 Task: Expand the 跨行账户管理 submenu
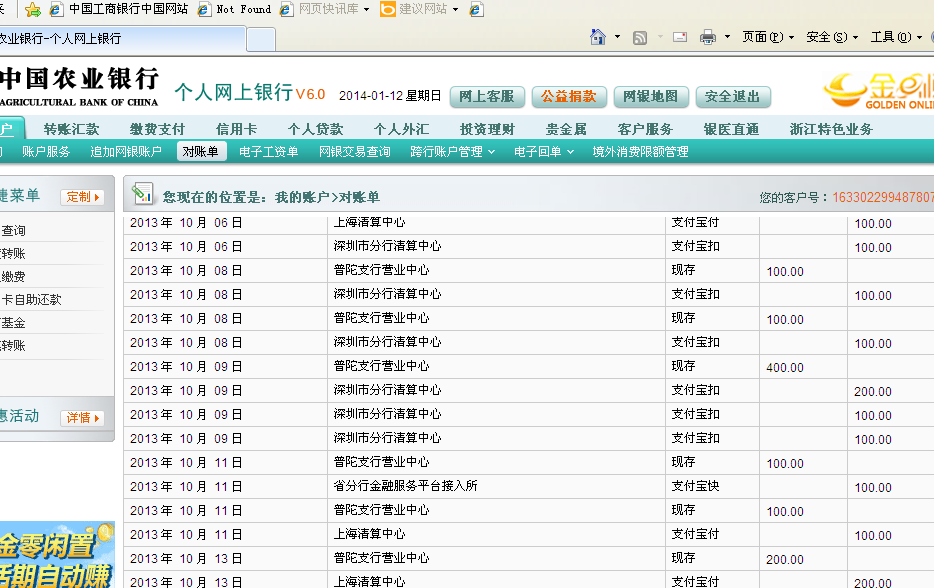(x=452, y=152)
